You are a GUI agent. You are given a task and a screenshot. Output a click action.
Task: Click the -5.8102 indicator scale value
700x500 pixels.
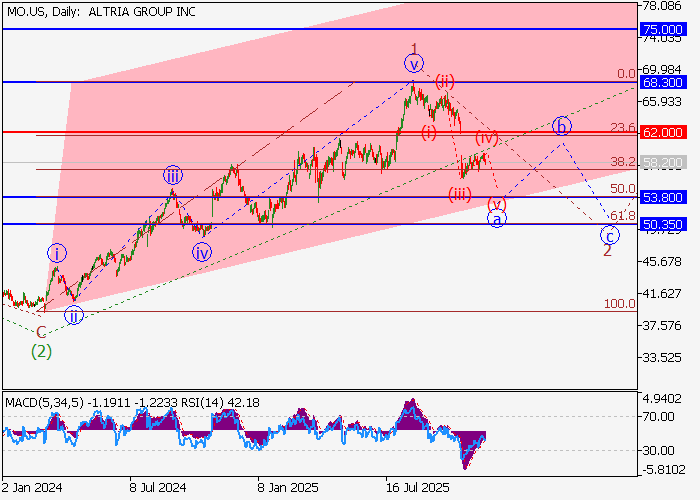click(x=662, y=470)
